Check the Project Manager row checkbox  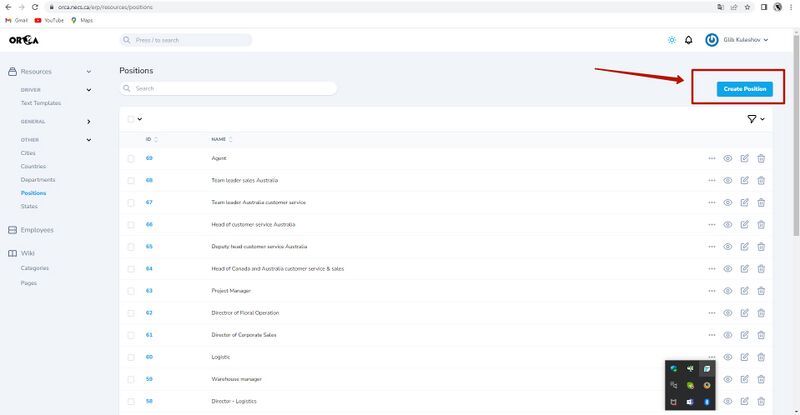pos(131,291)
